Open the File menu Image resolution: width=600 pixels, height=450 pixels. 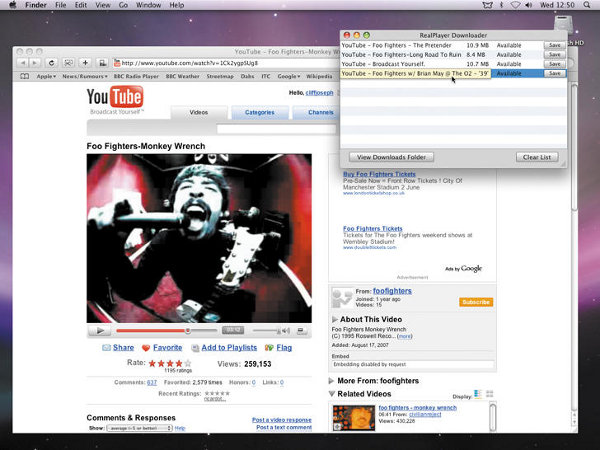(60, 5)
